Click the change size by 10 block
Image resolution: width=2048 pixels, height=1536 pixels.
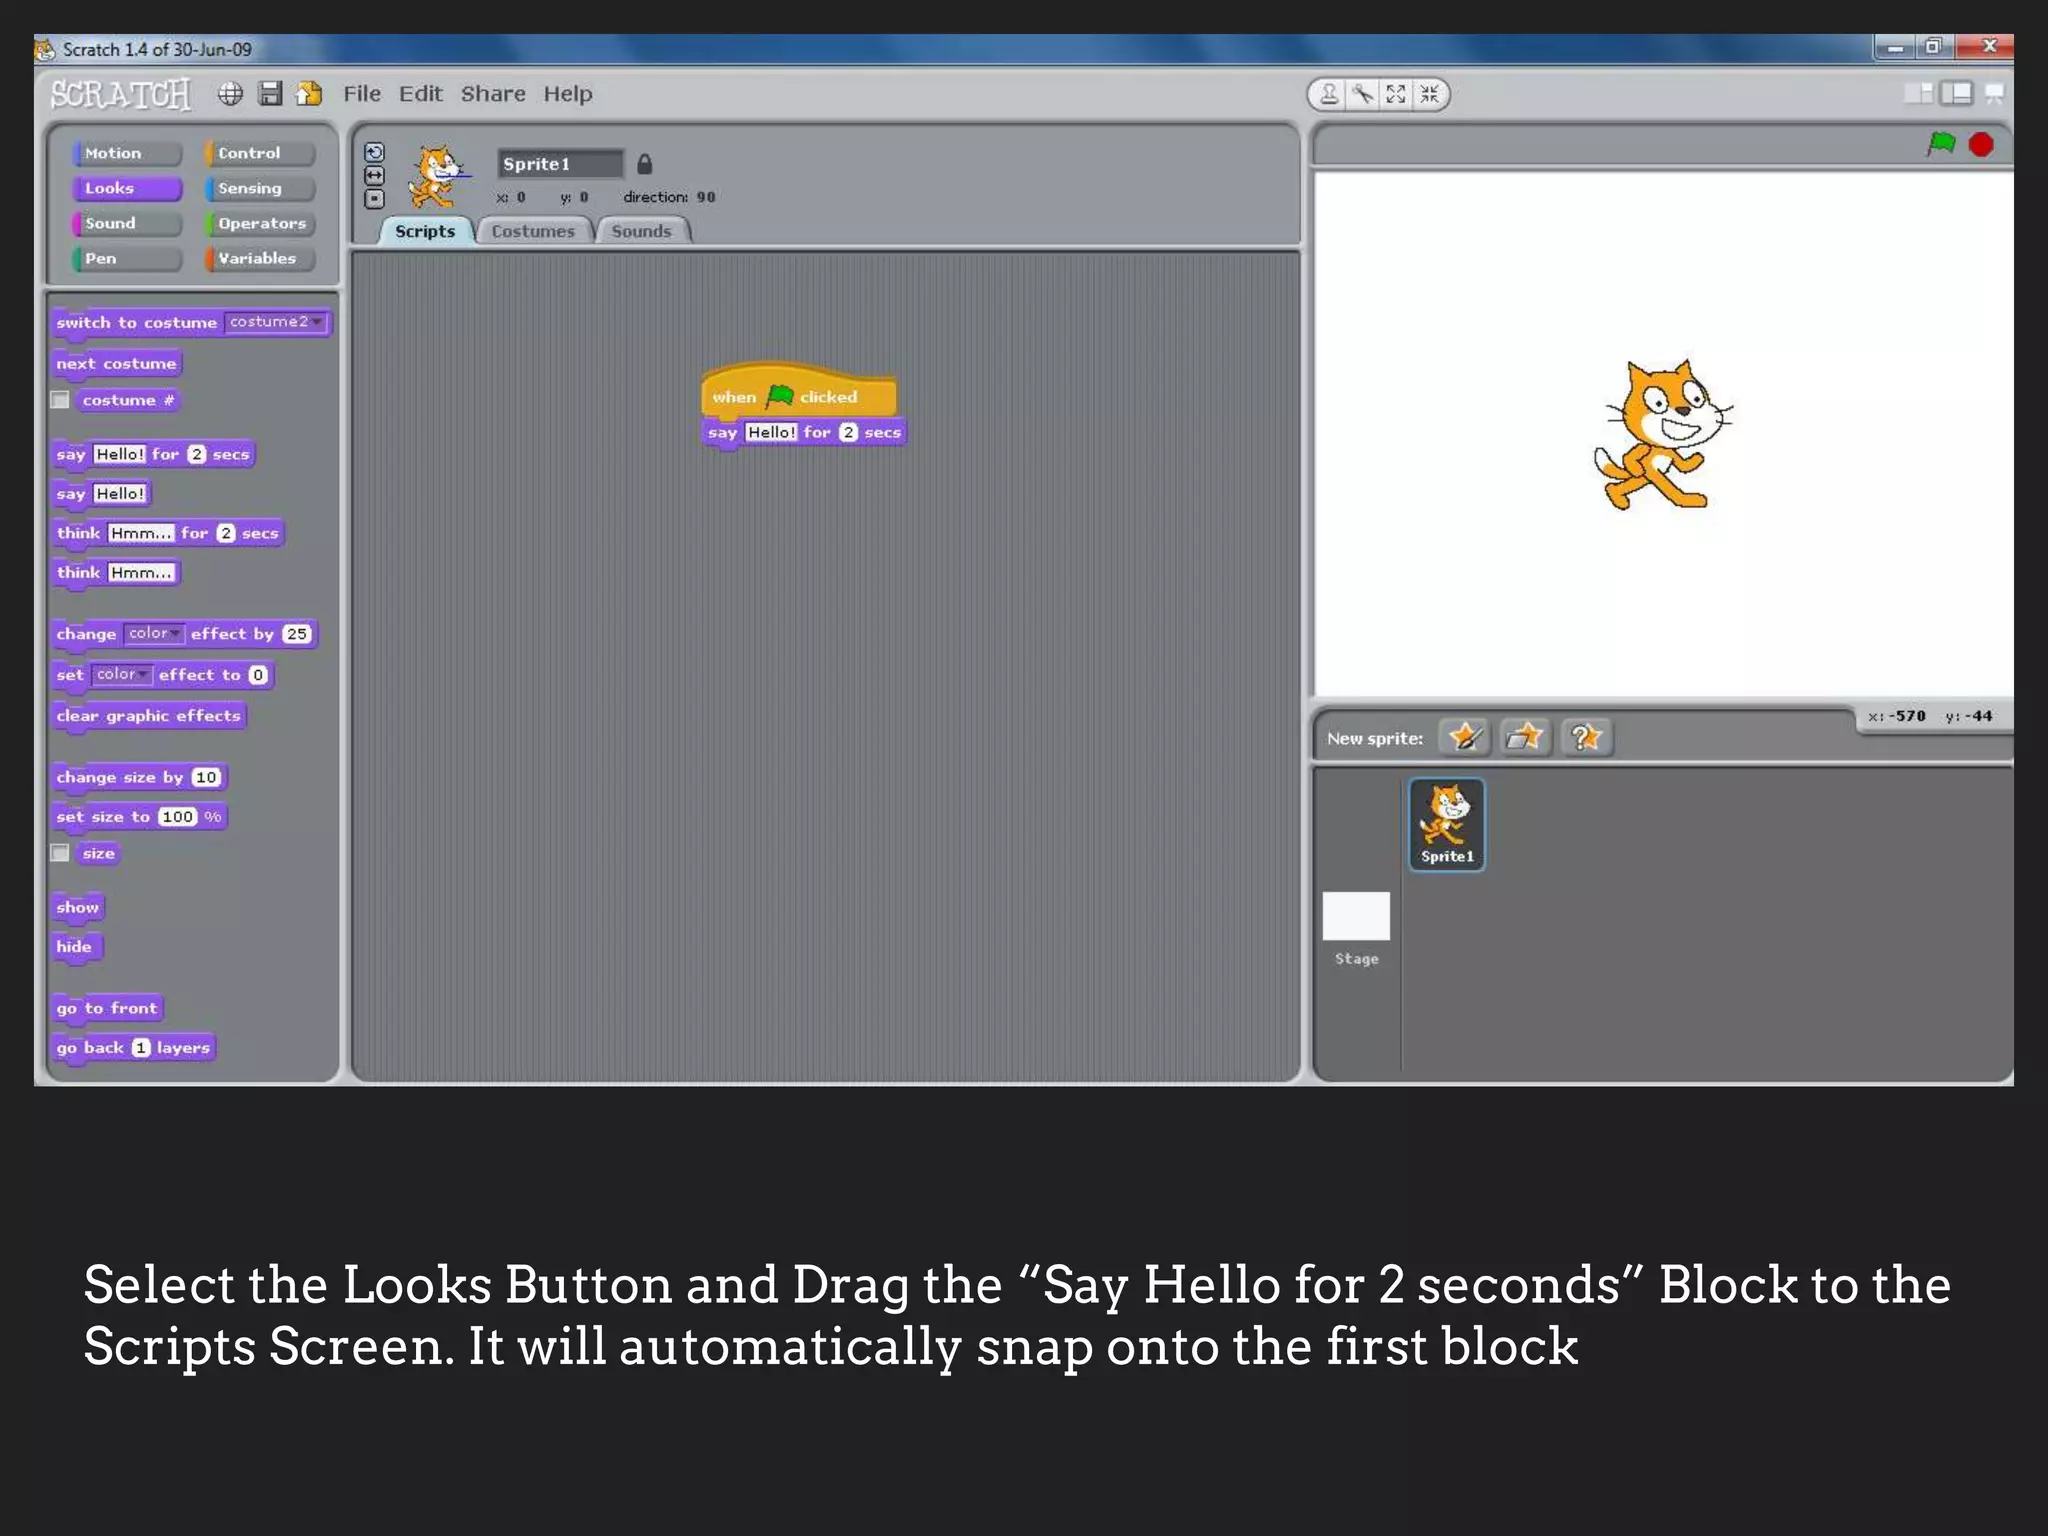139,777
